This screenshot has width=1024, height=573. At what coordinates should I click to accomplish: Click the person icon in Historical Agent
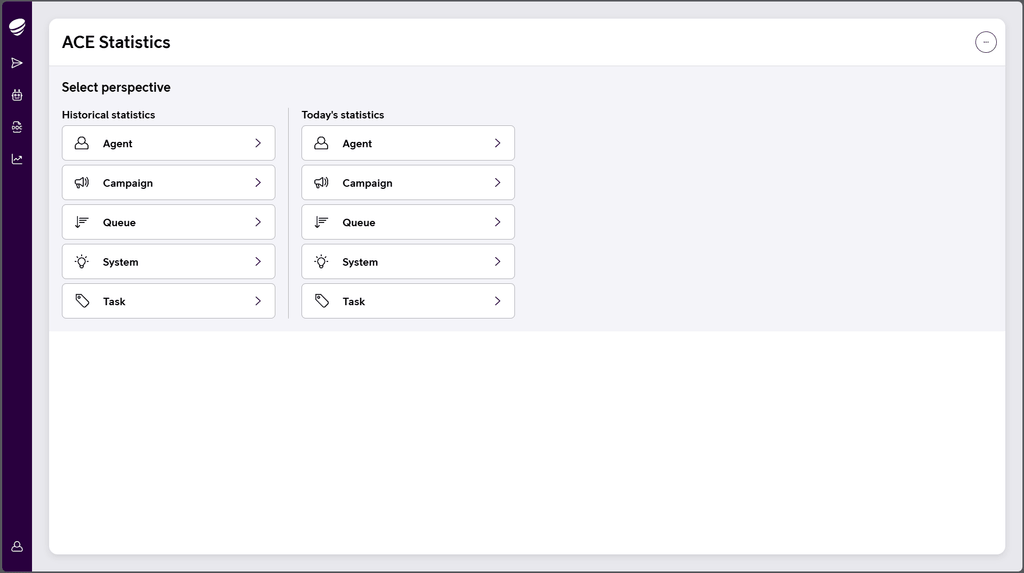tap(82, 143)
